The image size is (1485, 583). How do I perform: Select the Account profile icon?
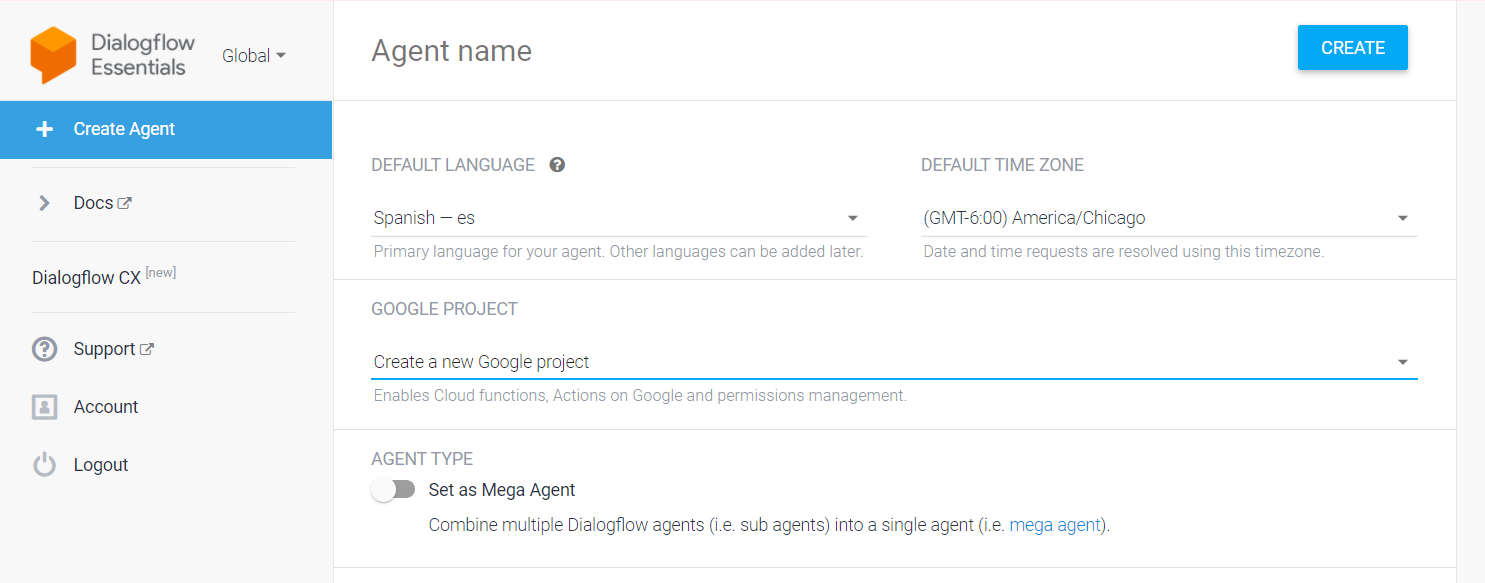tap(45, 406)
